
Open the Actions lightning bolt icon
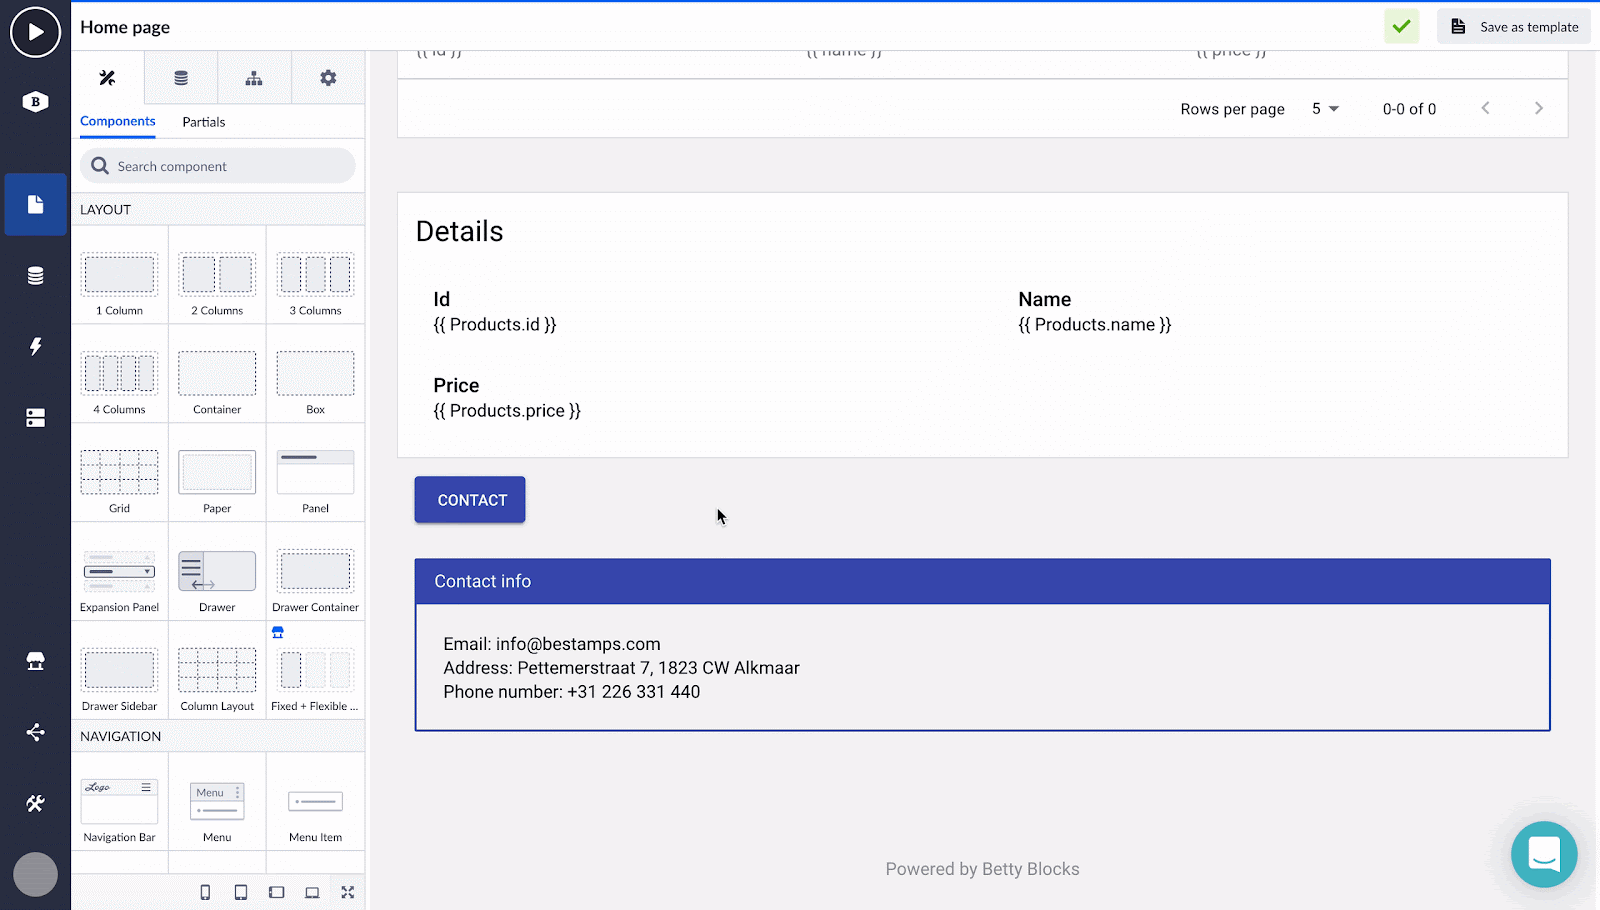35,346
